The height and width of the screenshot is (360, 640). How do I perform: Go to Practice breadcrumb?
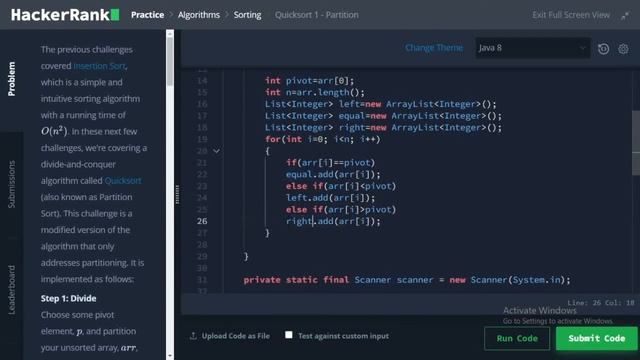click(147, 15)
